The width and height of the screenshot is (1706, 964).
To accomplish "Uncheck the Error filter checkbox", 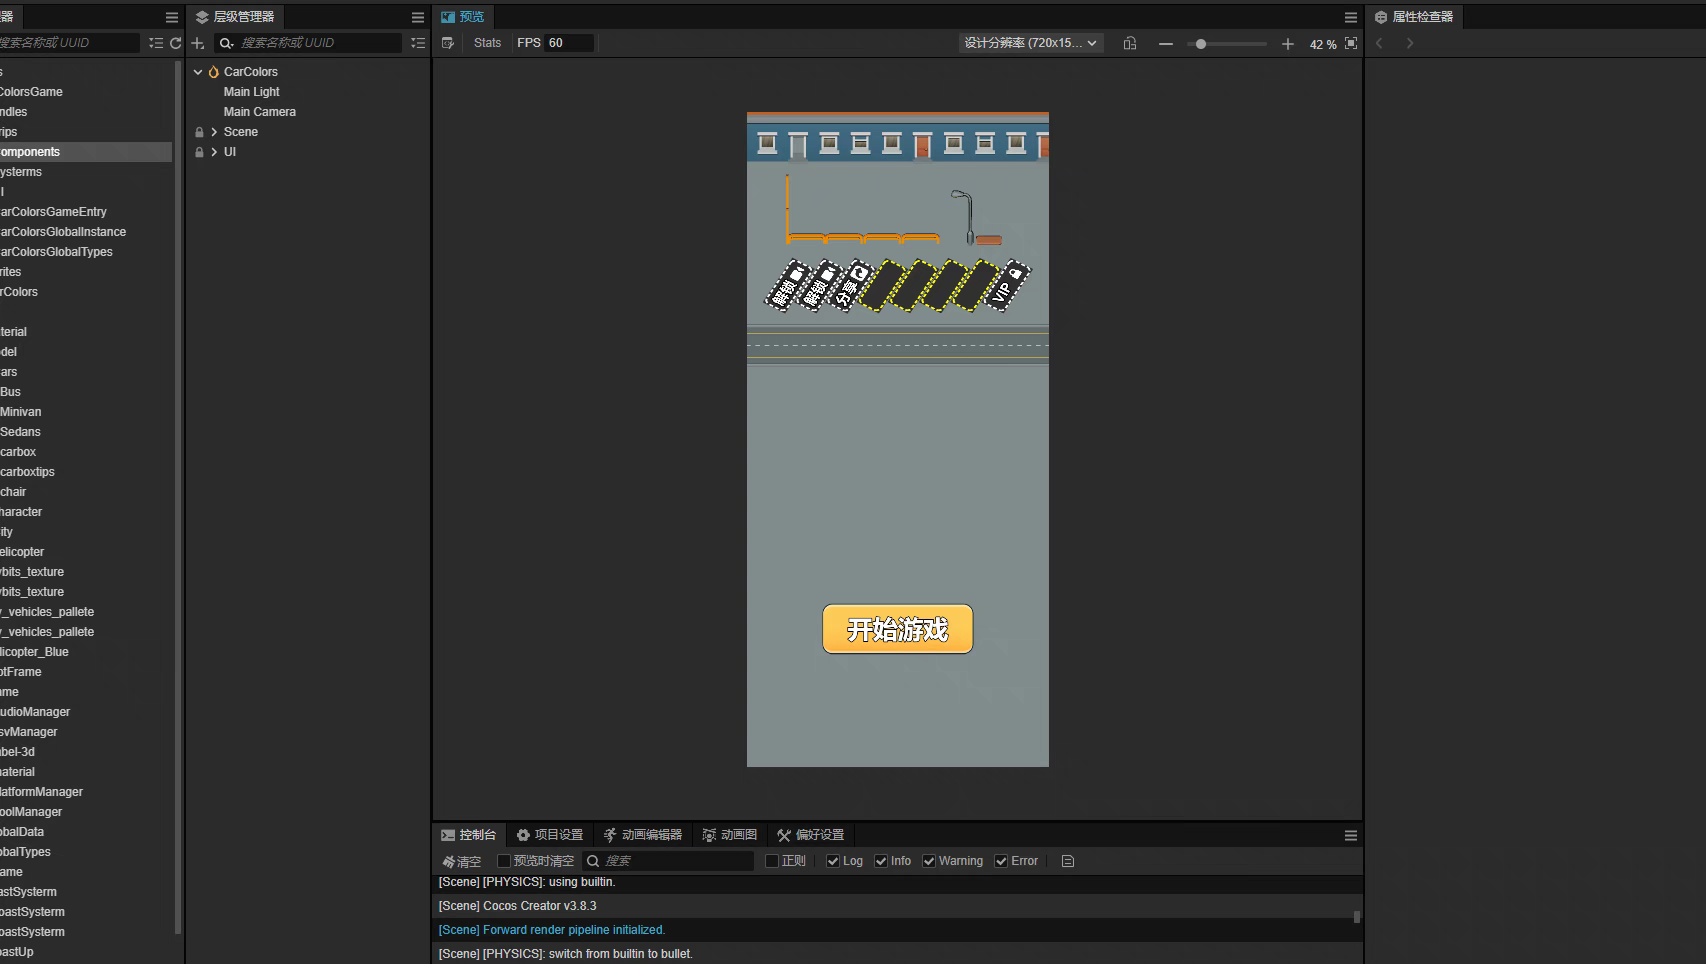I will [1001, 861].
